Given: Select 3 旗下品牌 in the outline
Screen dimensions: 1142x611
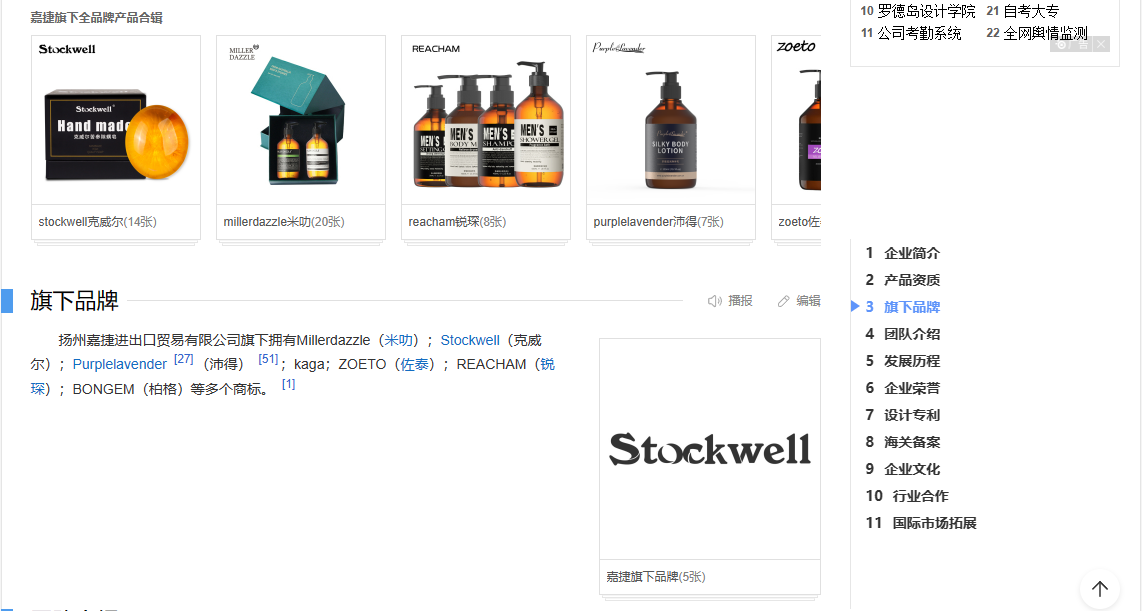Looking at the screenshot, I should (902, 307).
